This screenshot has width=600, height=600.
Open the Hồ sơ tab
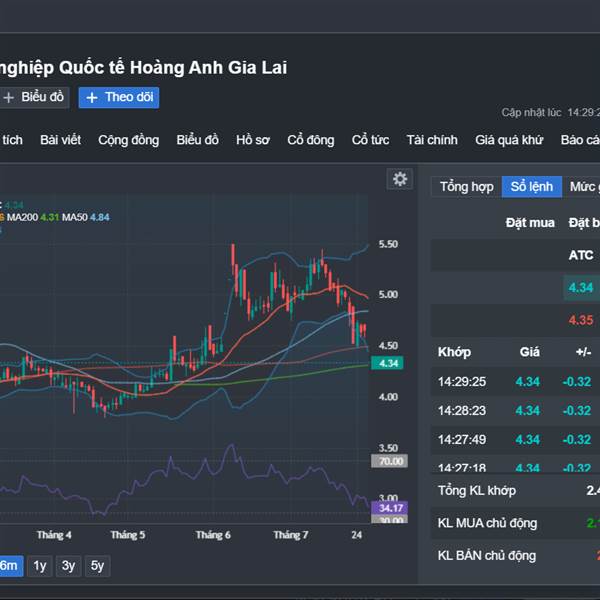point(253,140)
